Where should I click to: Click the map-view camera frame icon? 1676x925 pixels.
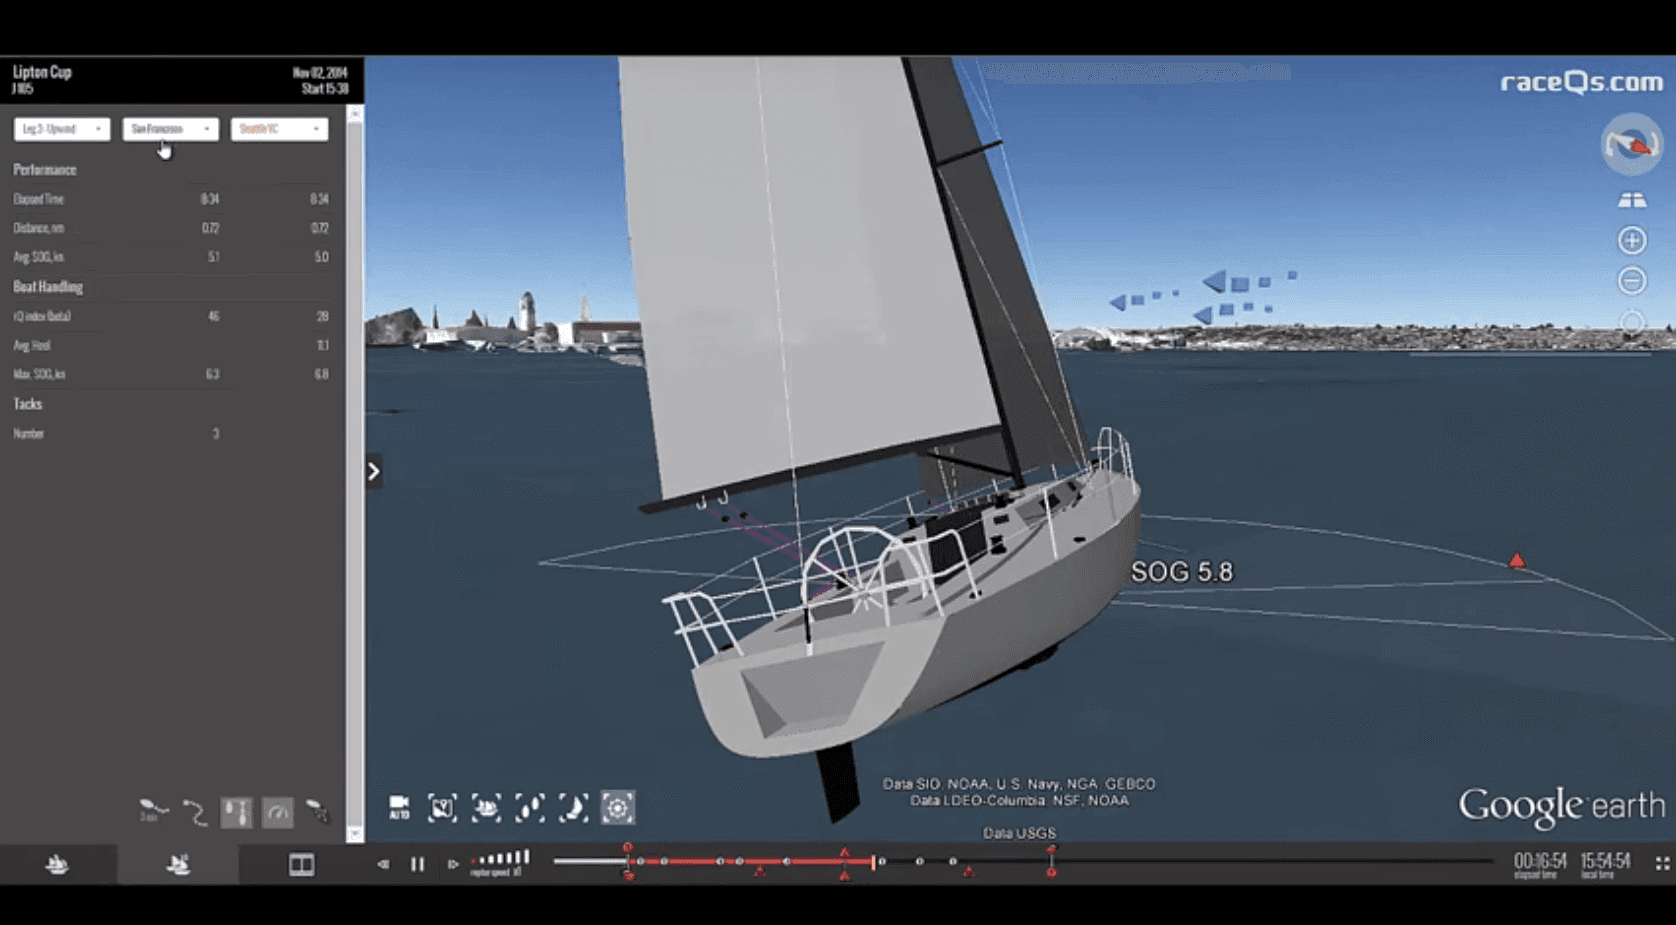[x=442, y=808]
